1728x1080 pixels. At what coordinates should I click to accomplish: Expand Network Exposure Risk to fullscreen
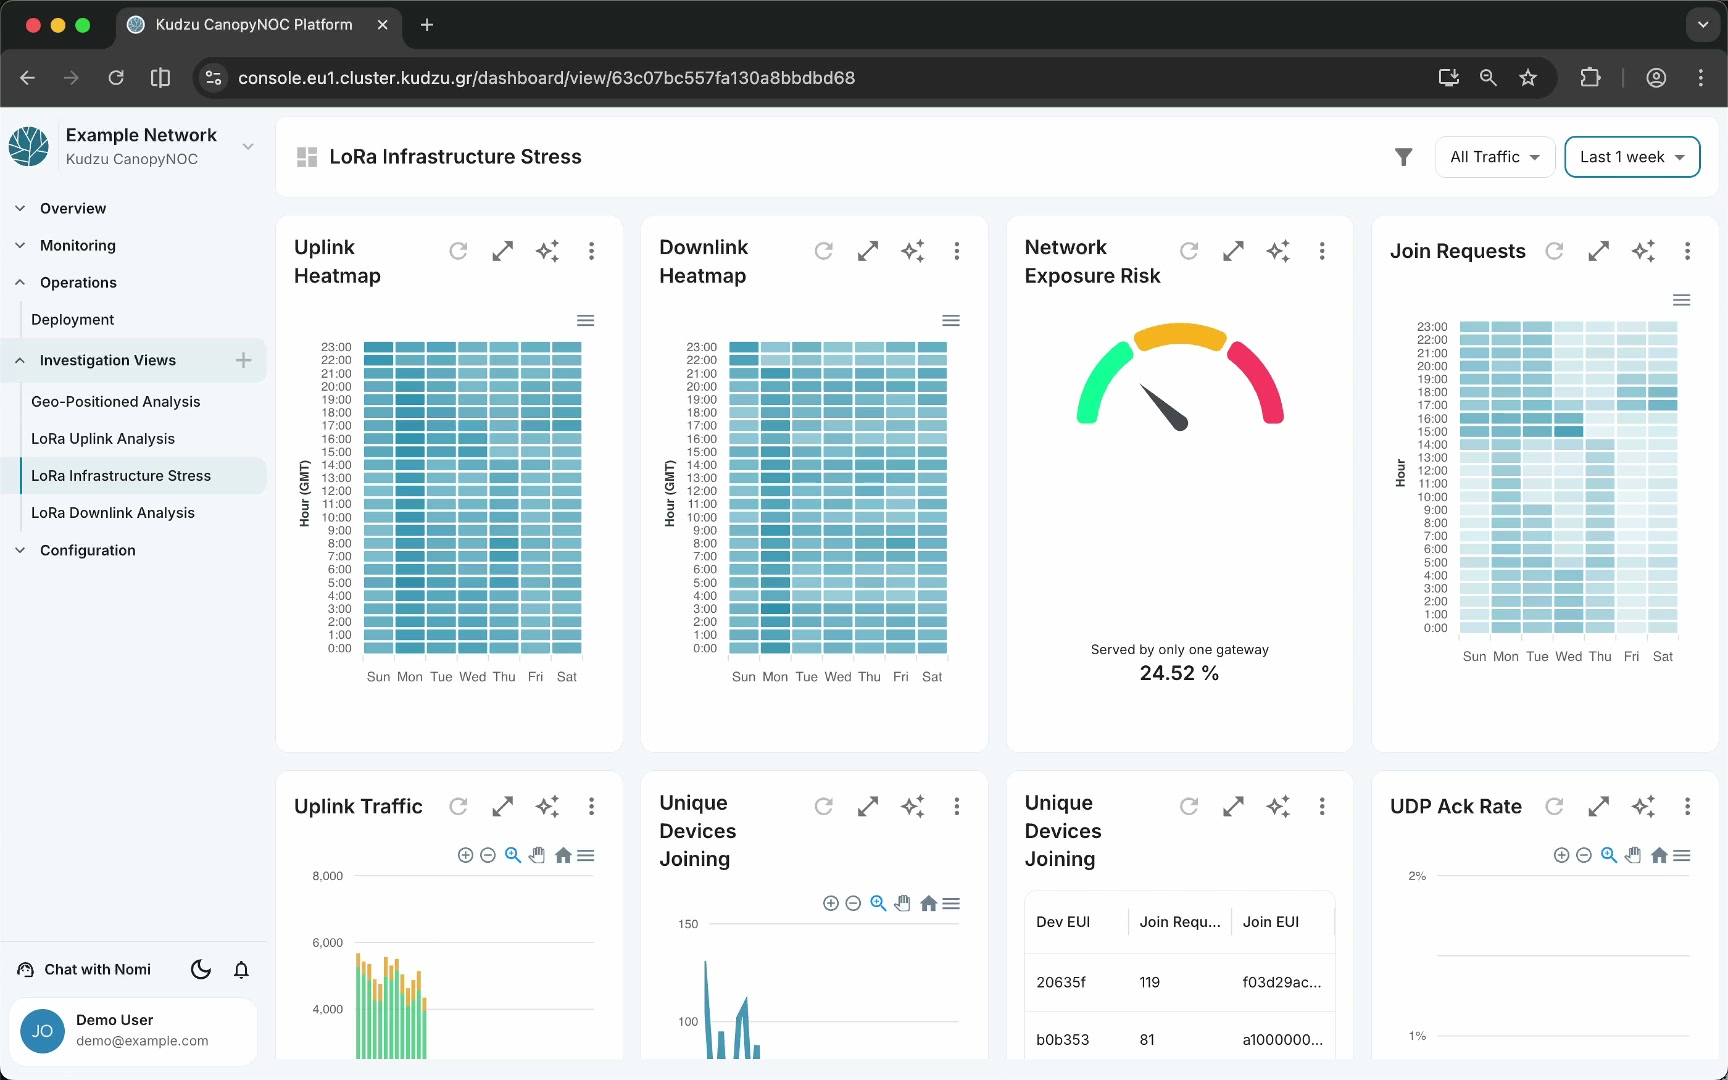pyautogui.click(x=1234, y=251)
